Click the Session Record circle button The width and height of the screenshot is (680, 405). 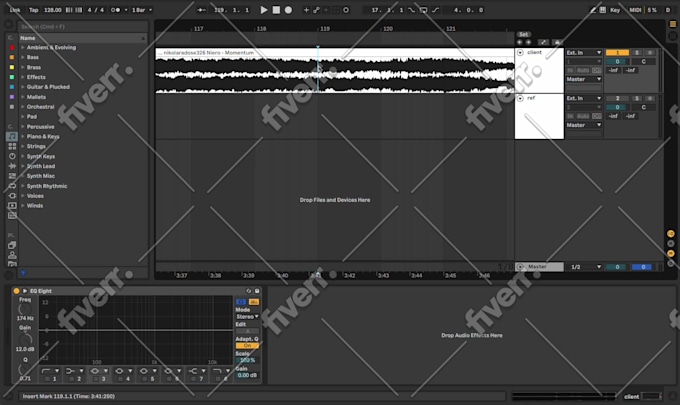click(x=346, y=10)
